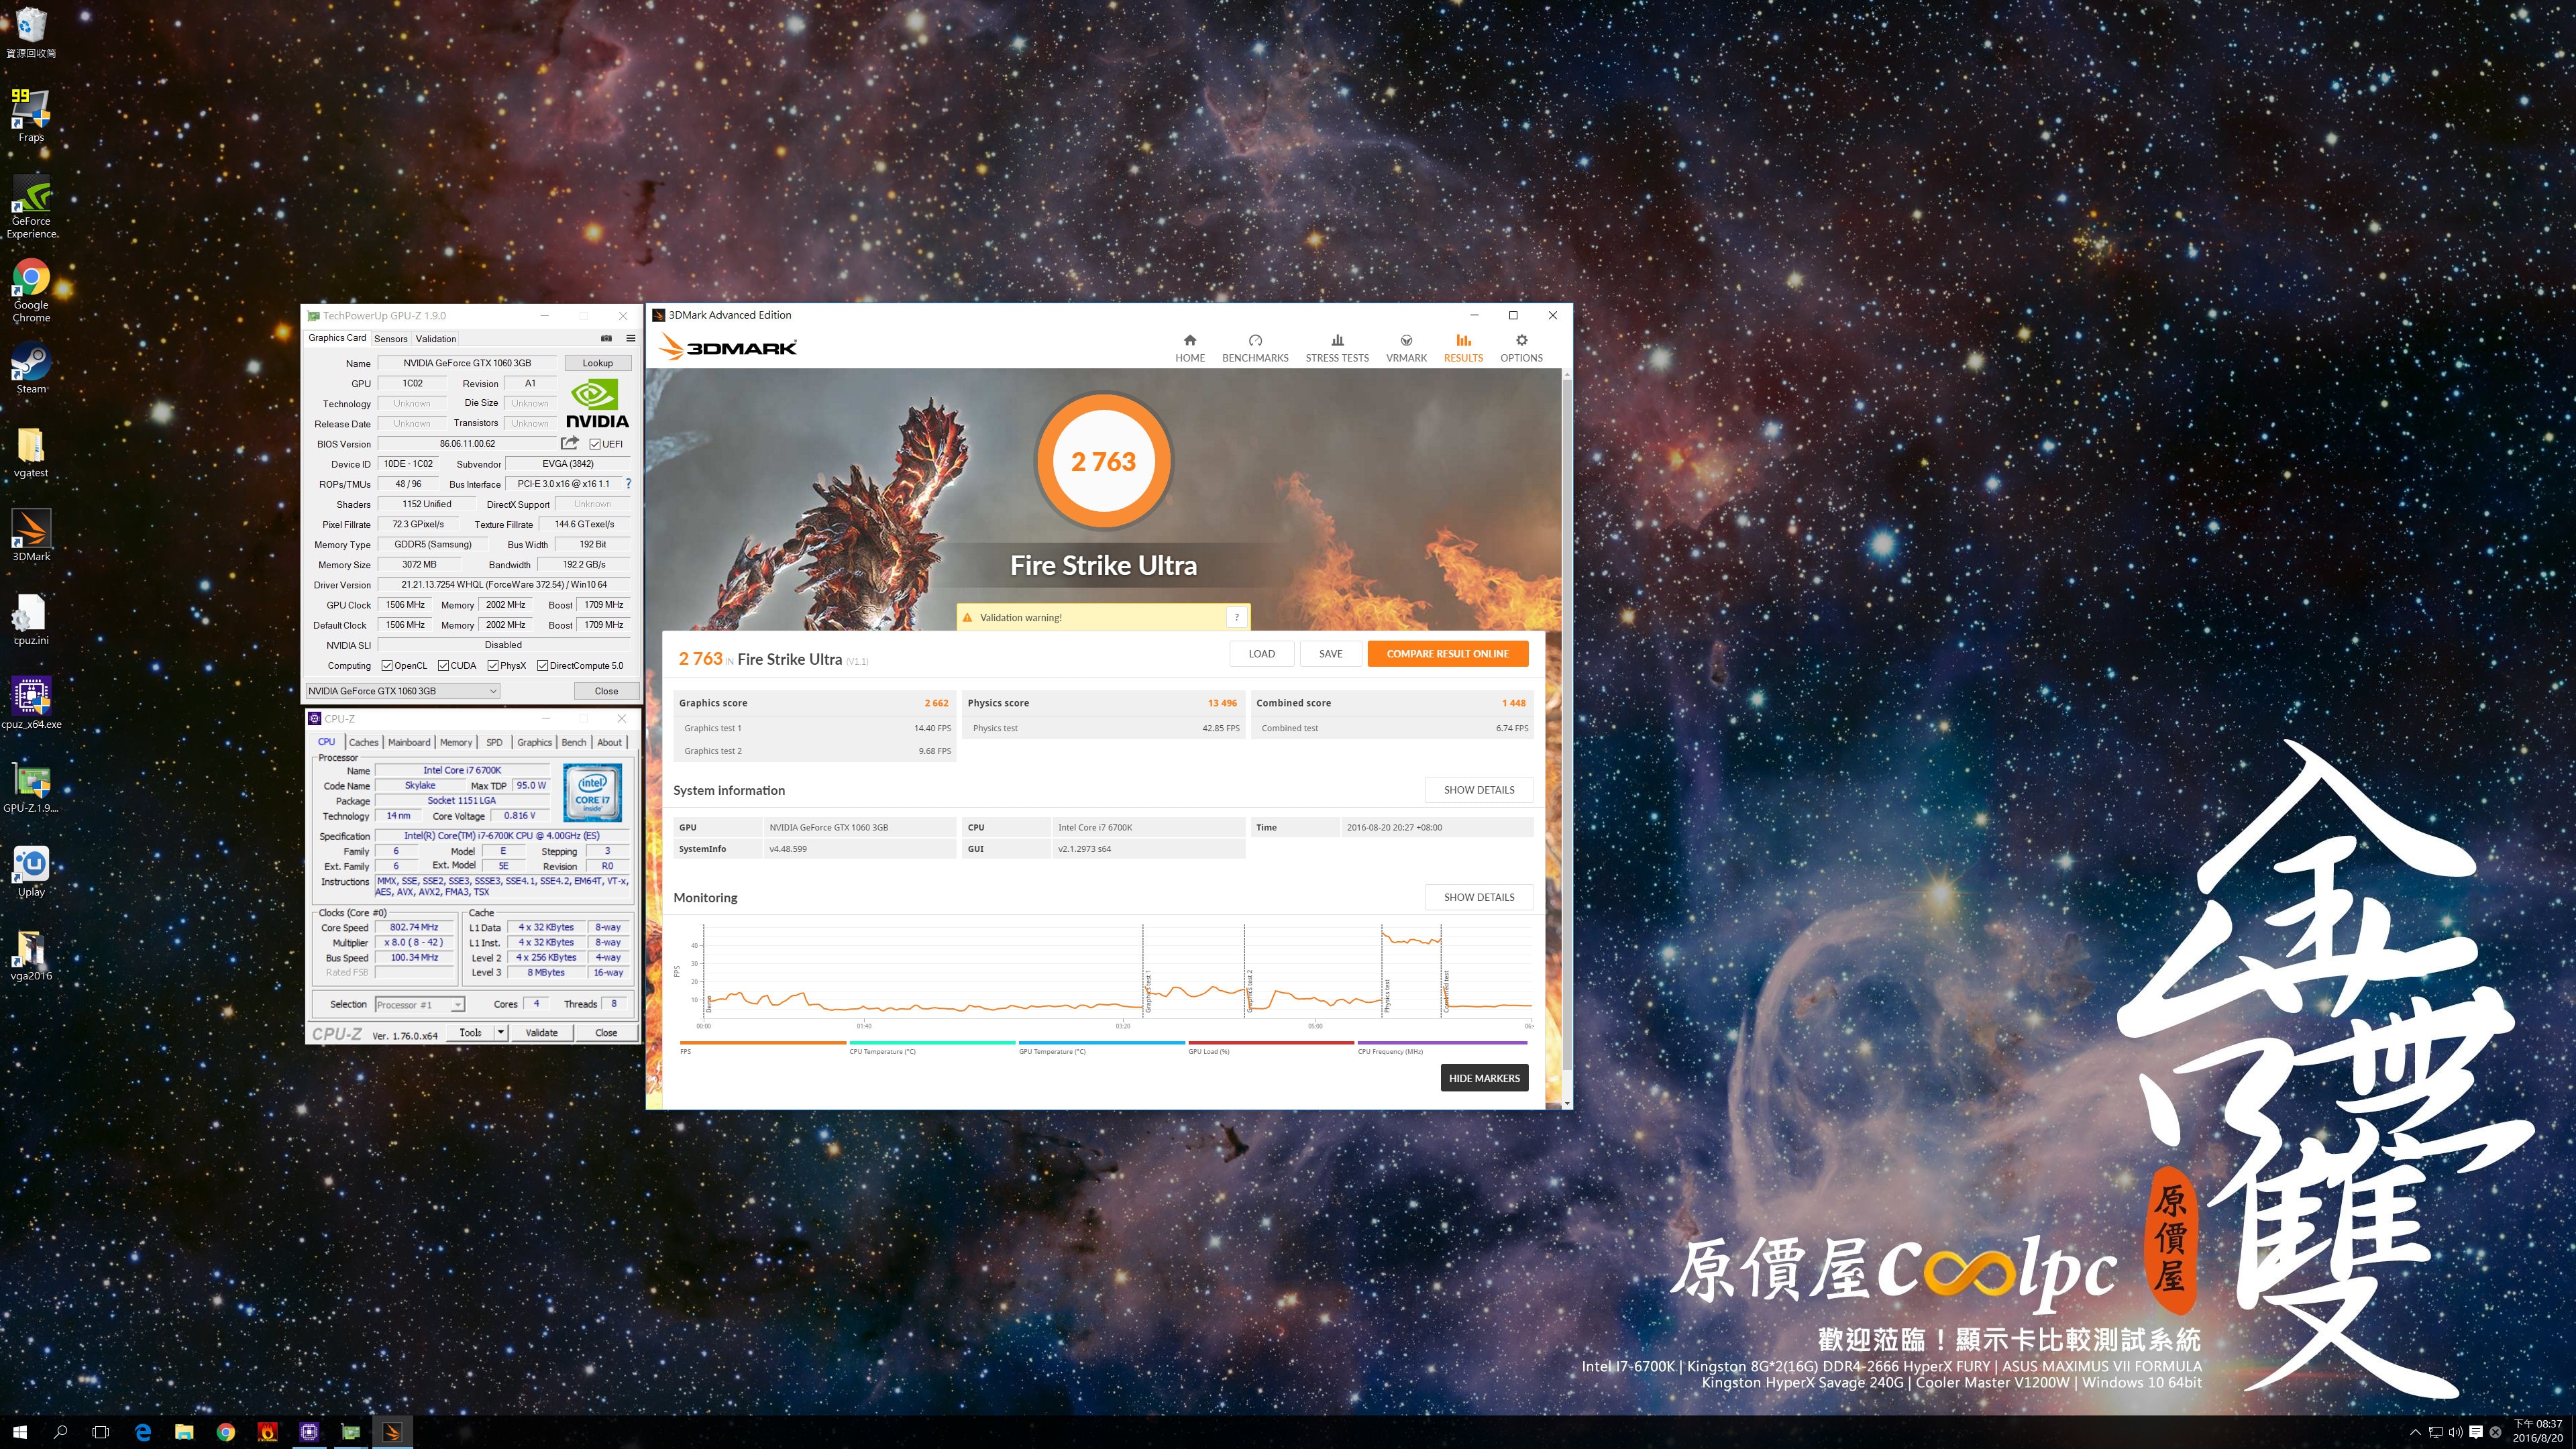Open GeForce Experience desktop shortcut
The height and width of the screenshot is (1449, 2576).
[31, 207]
